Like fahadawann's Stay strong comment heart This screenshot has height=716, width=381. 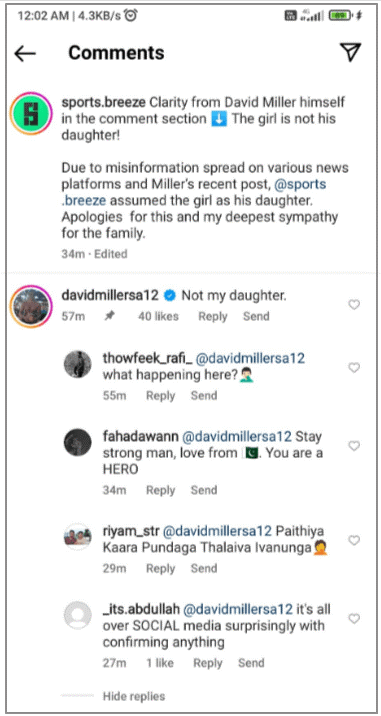(354, 445)
